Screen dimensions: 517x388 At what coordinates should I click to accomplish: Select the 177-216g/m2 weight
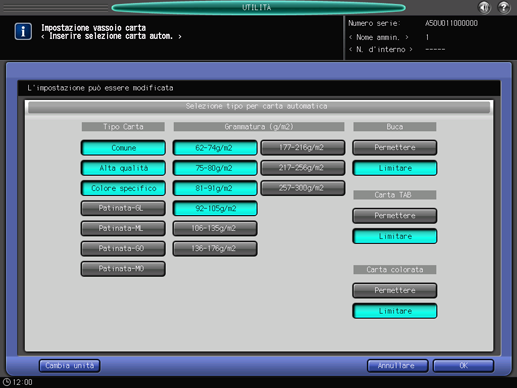tap(303, 148)
